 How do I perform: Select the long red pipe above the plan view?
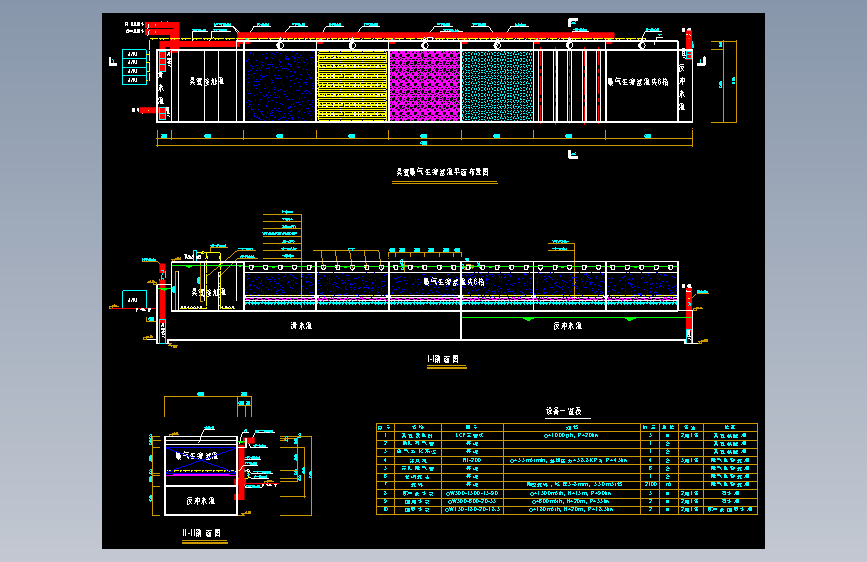426,36
